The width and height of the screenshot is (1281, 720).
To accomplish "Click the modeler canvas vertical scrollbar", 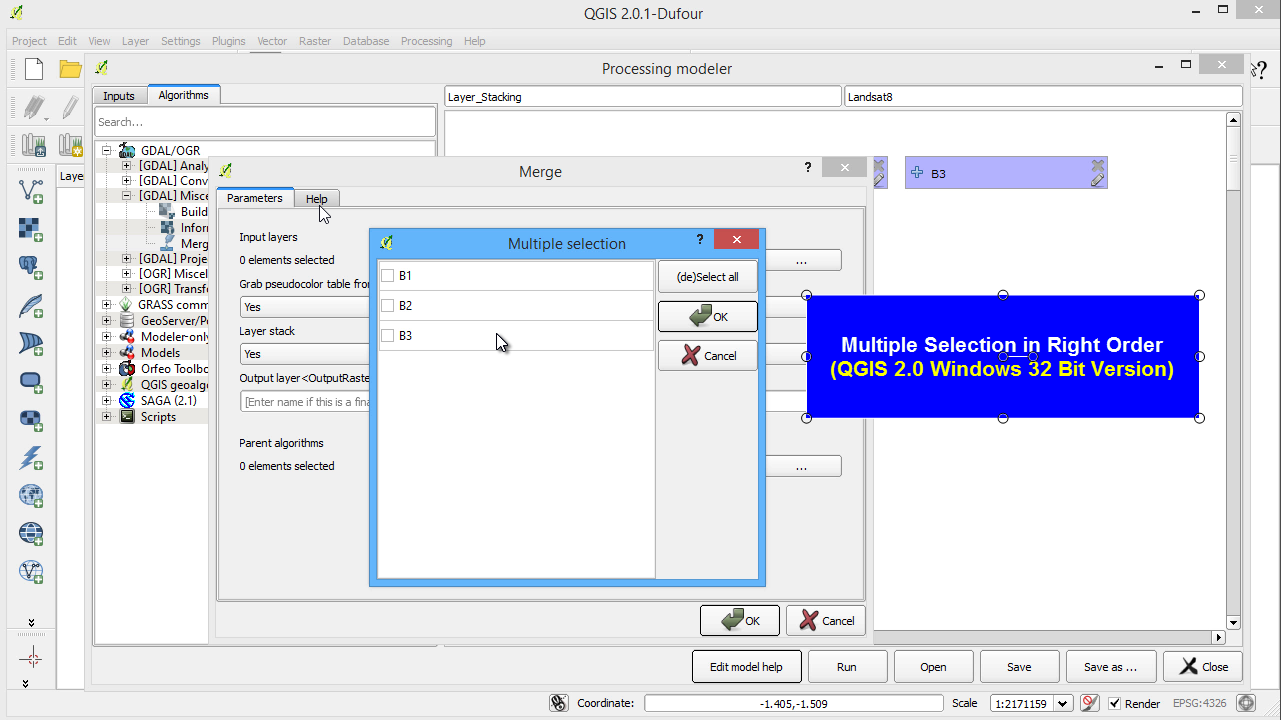I will click(x=1233, y=371).
